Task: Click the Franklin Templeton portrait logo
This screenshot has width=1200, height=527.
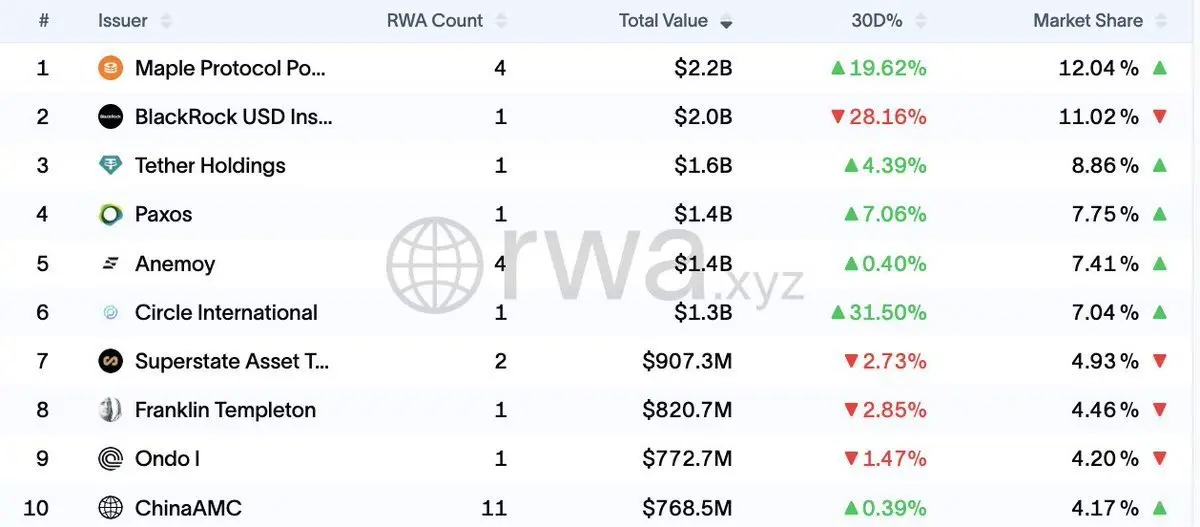Action: [110, 410]
